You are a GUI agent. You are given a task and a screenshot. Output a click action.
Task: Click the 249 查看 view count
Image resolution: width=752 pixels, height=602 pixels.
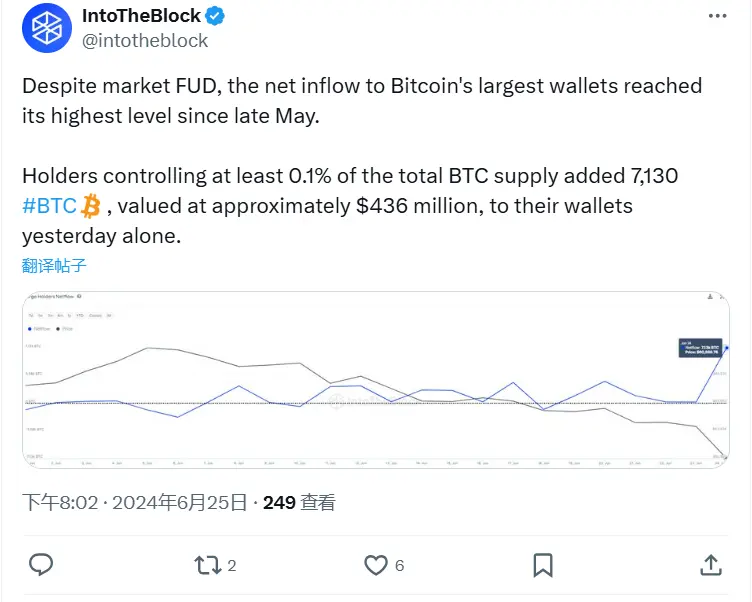click(299, 503)
